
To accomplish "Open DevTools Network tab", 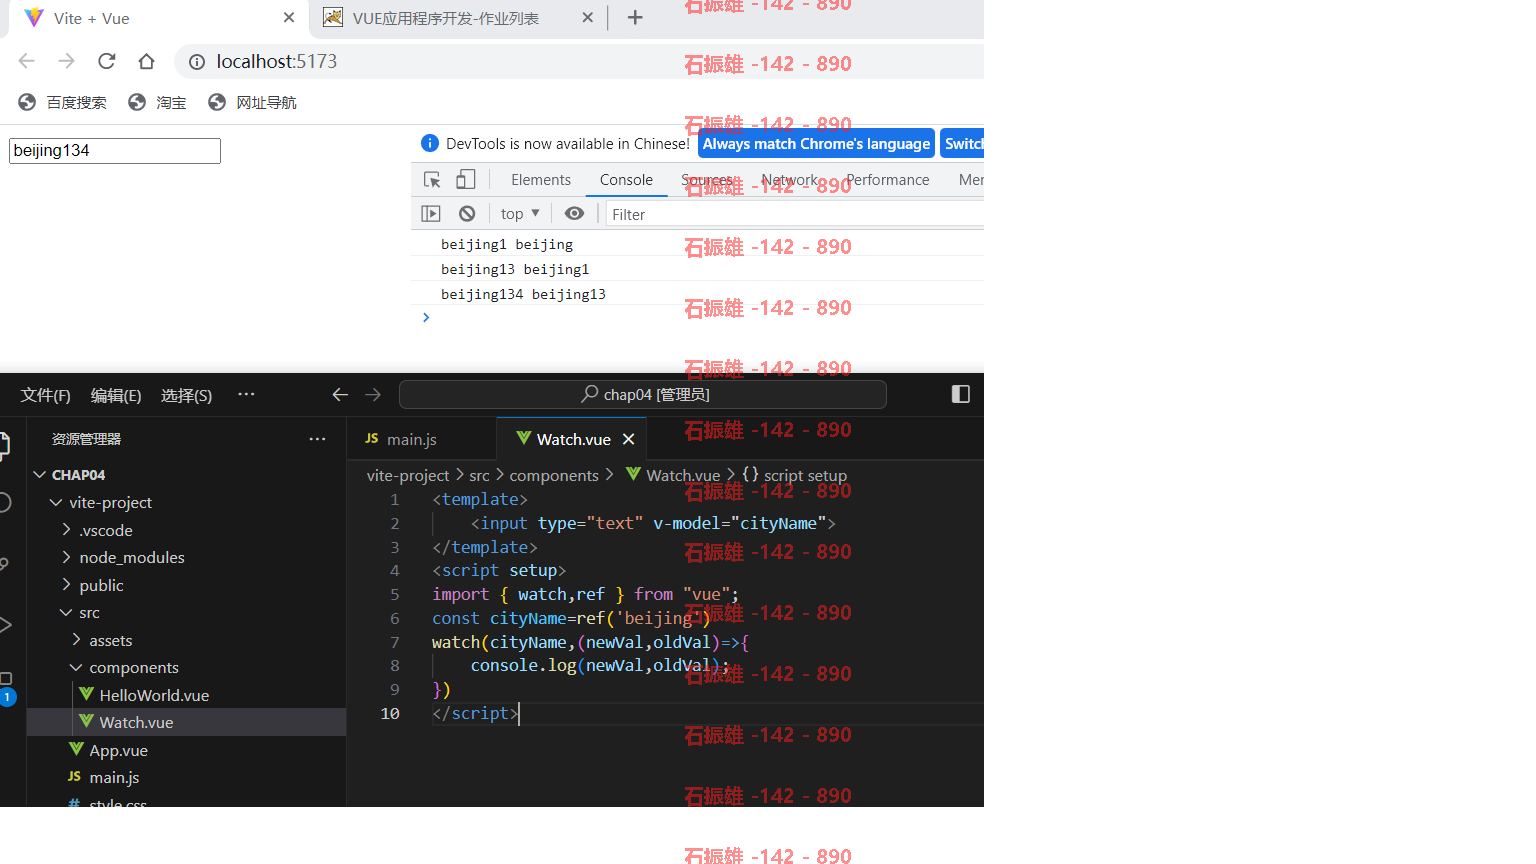I will 789,180.
